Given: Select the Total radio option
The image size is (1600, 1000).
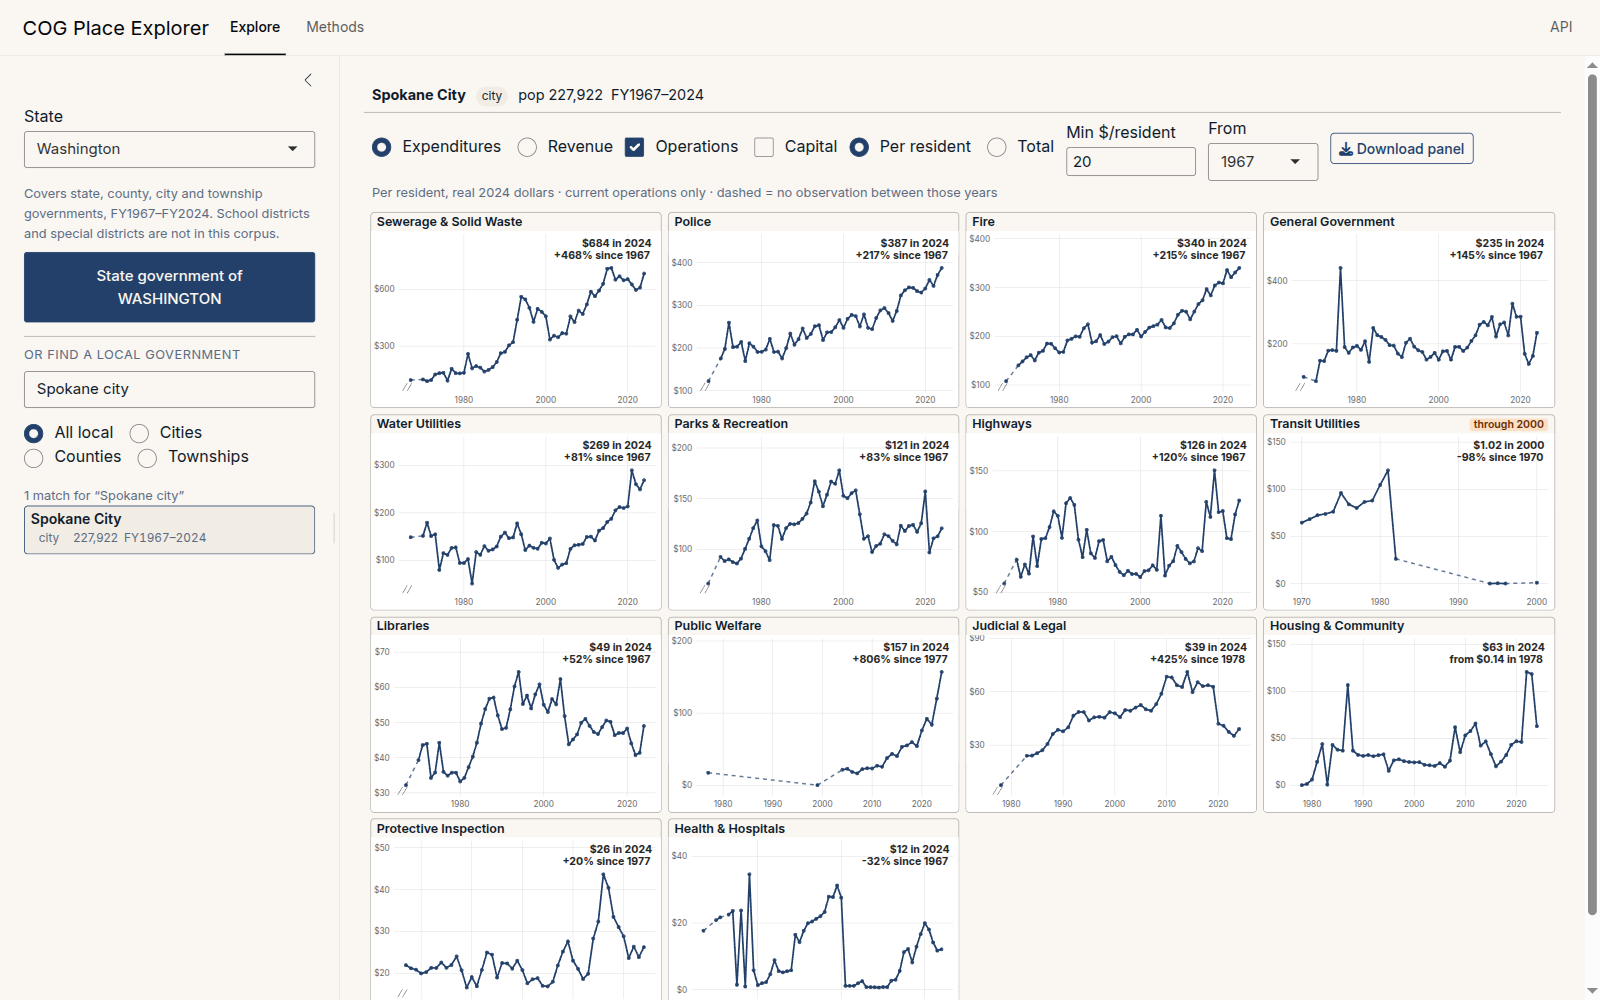Looking at the screenshot, I should [997, 147].
